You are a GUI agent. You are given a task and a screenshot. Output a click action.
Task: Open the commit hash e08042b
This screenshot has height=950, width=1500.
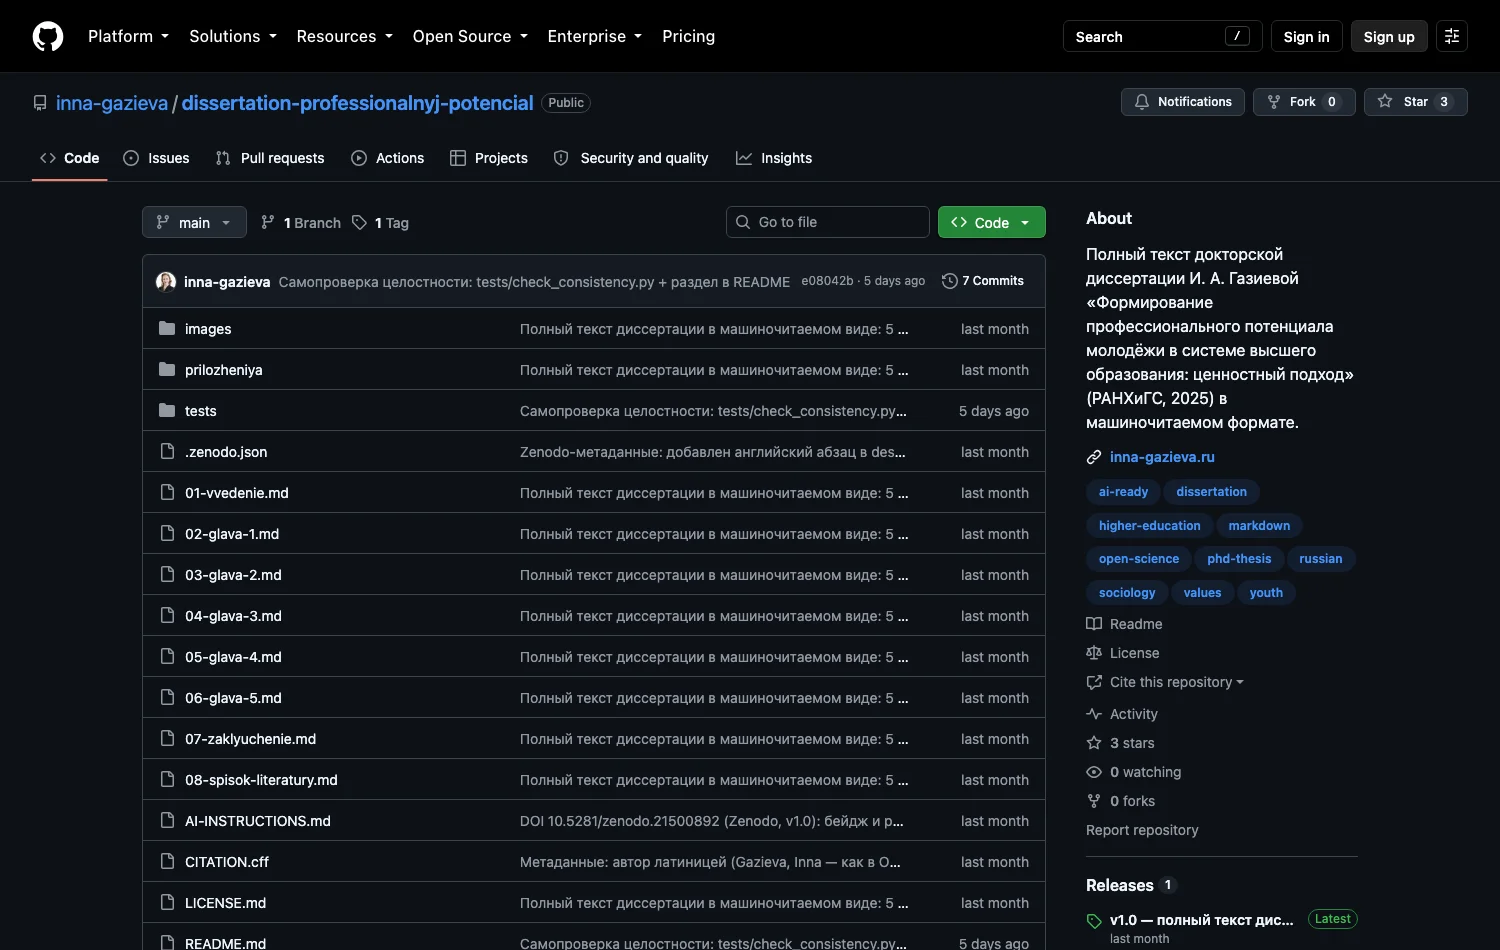pyautogui.click(x=827, y=281)
